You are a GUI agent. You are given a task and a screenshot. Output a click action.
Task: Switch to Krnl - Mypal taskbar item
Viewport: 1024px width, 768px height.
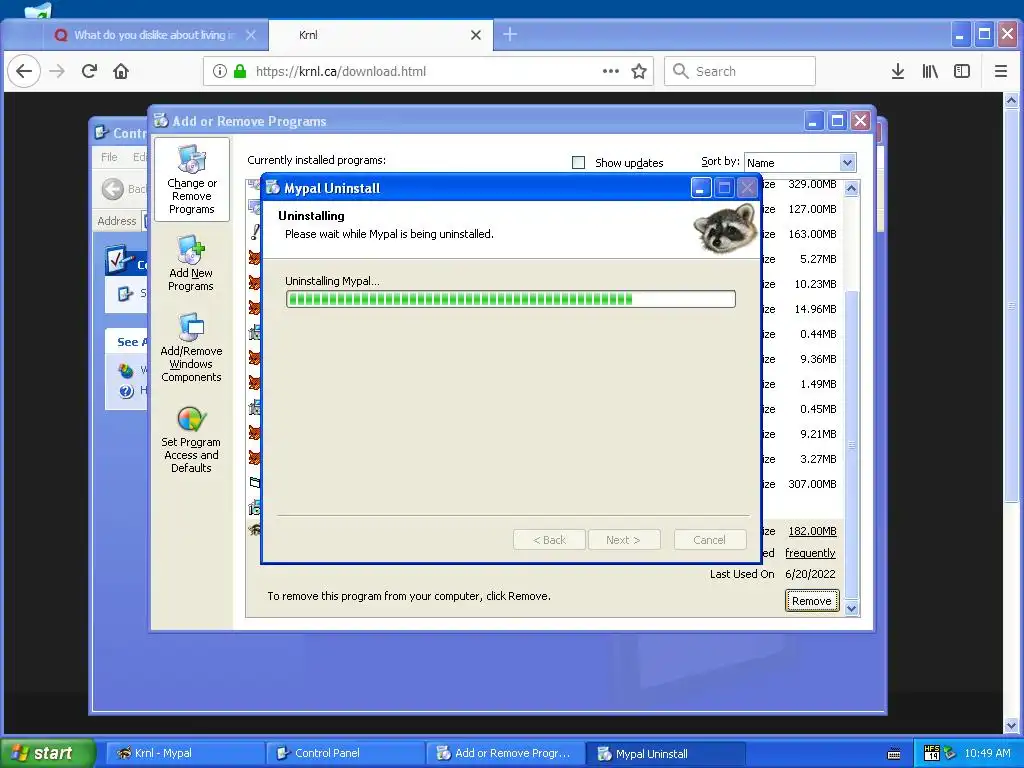point(185,753)
